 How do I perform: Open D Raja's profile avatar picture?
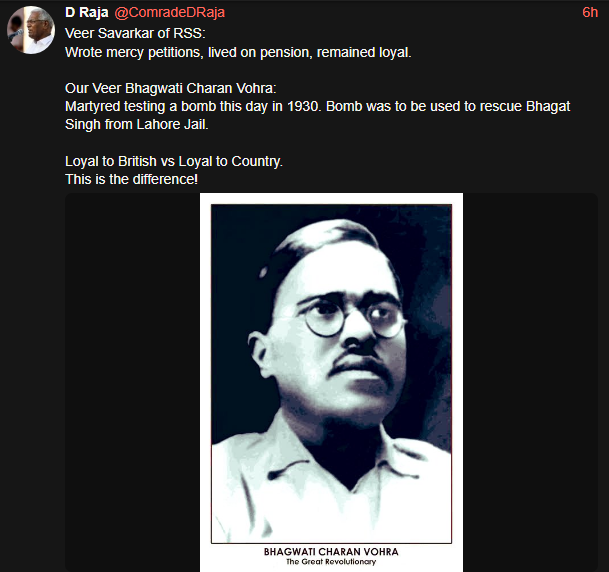[x=31, y=30]
